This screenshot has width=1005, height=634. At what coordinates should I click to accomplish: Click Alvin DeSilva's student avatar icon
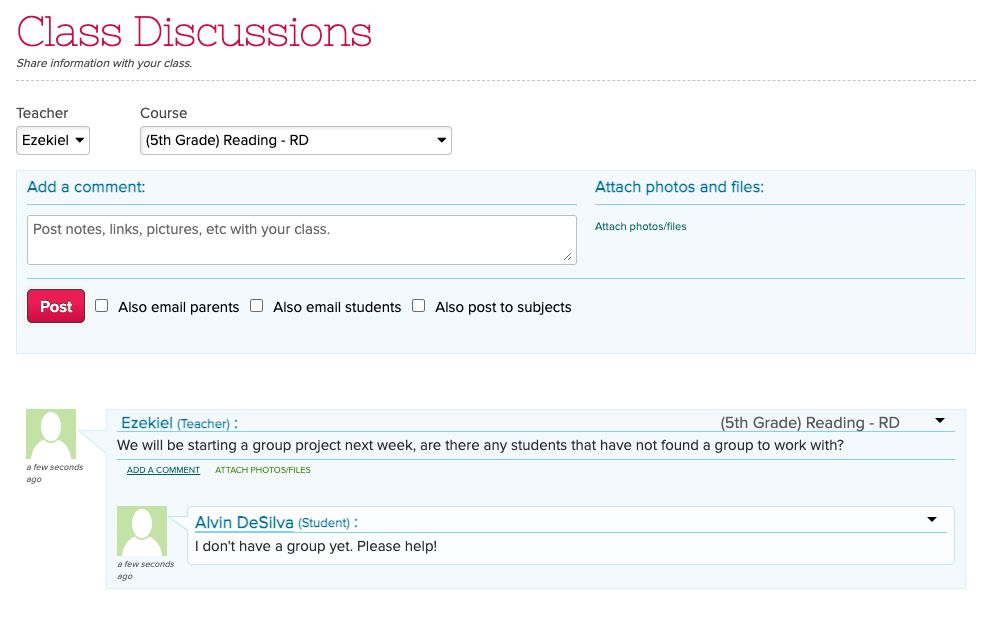coord(142,531)
